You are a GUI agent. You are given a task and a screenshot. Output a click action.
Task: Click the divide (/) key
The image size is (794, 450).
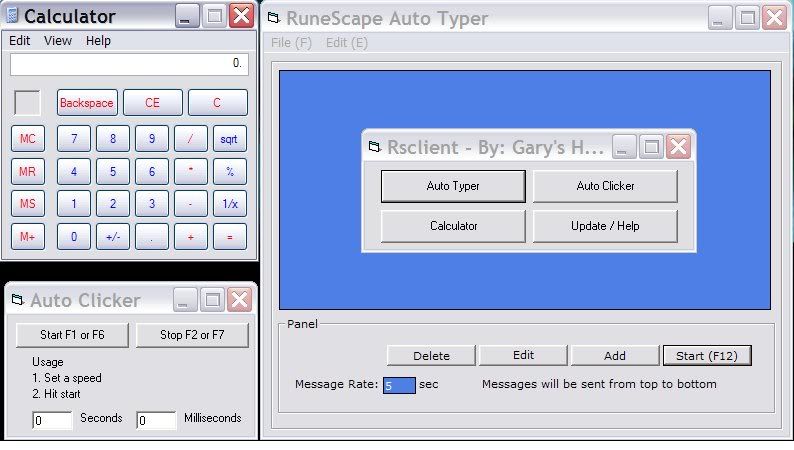tap(191, 139)
